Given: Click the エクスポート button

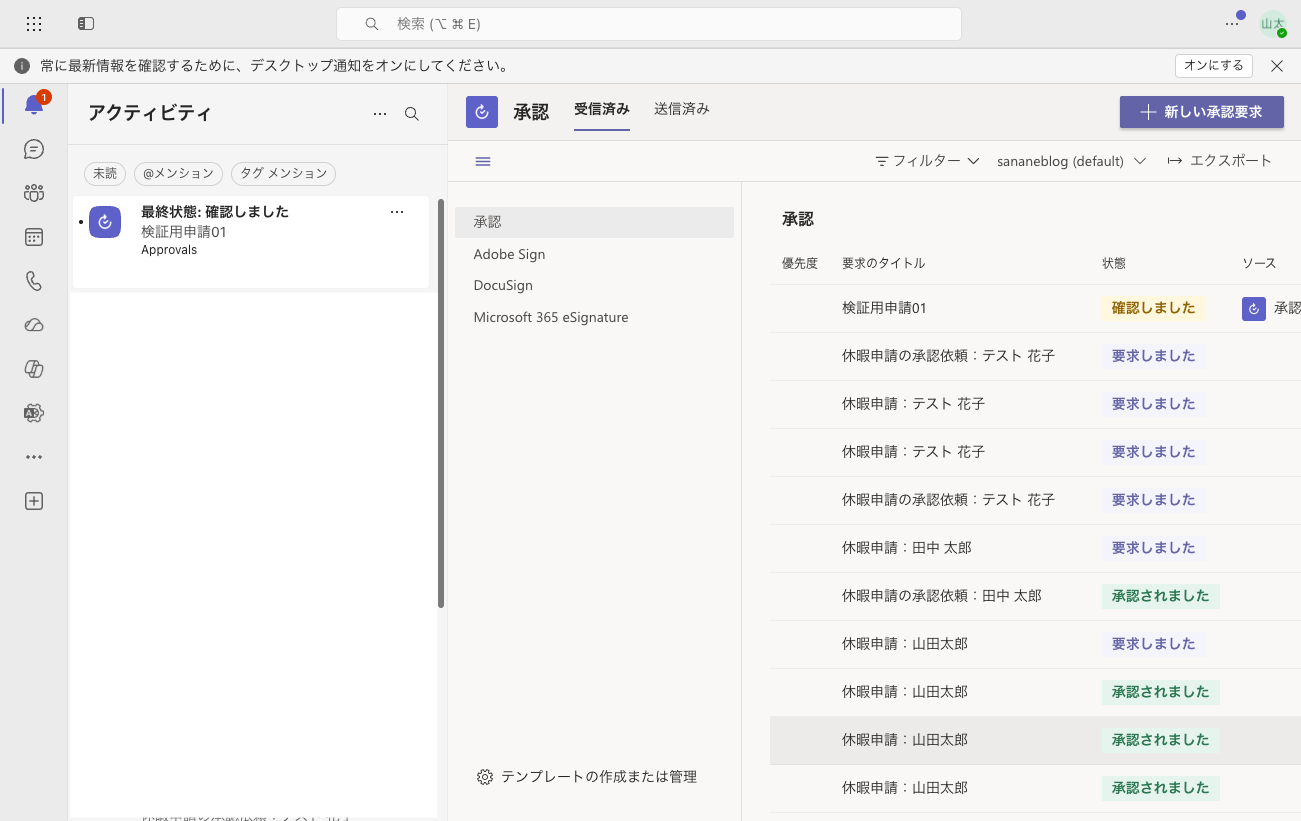Looking at the screenshot, I should pyautogui.click(x=1220, y=161).
